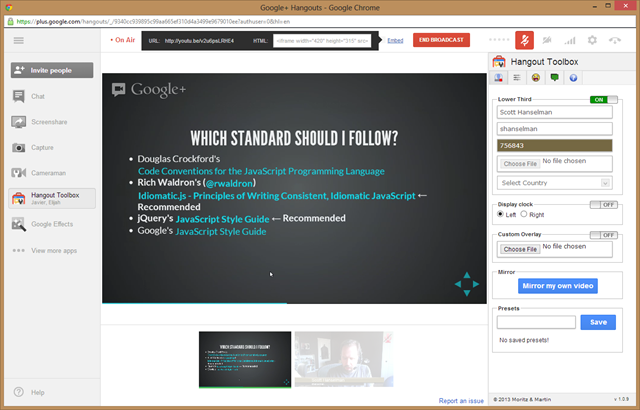Open the Toolbox emoticon face tab
Viewport: 640px width, 410px height.
536,78
